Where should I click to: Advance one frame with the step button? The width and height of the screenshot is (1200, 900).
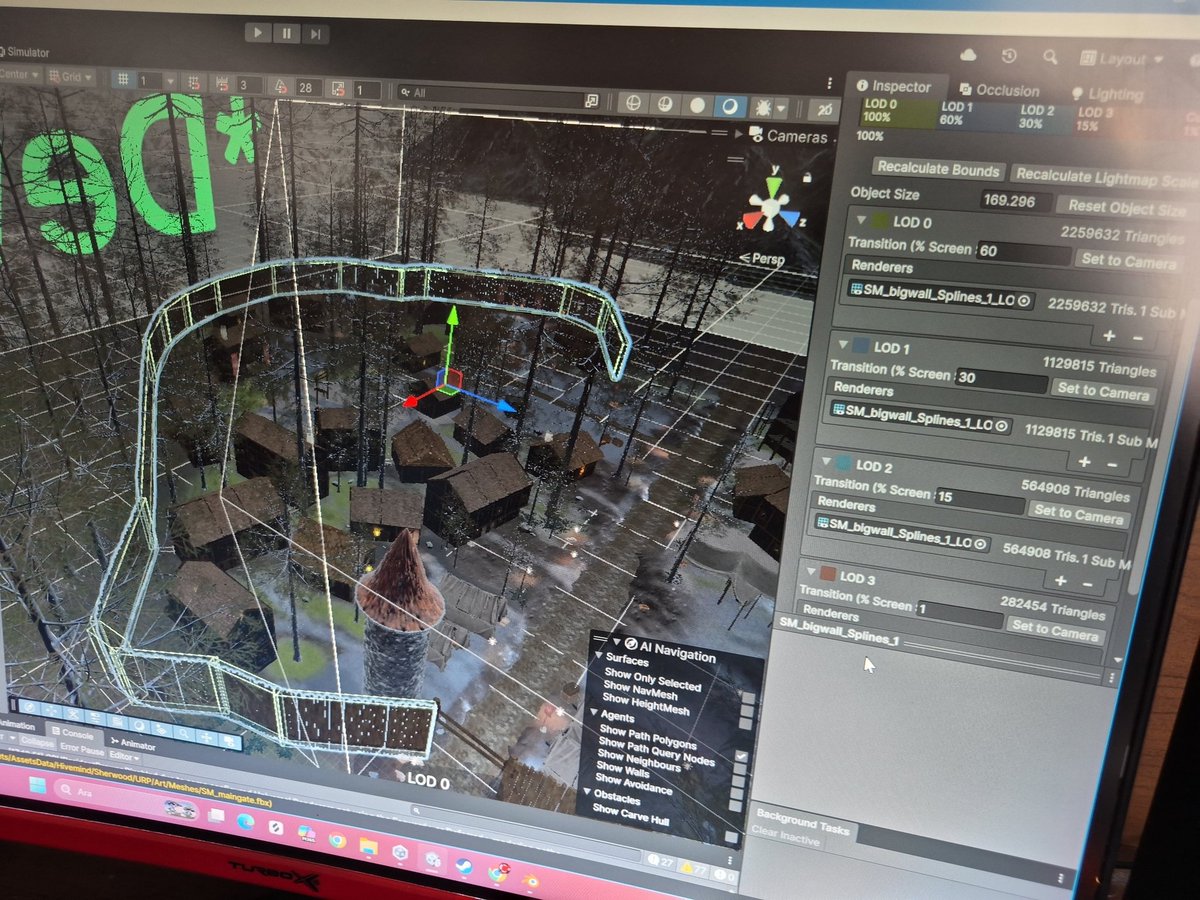click(x=315, y=34)
